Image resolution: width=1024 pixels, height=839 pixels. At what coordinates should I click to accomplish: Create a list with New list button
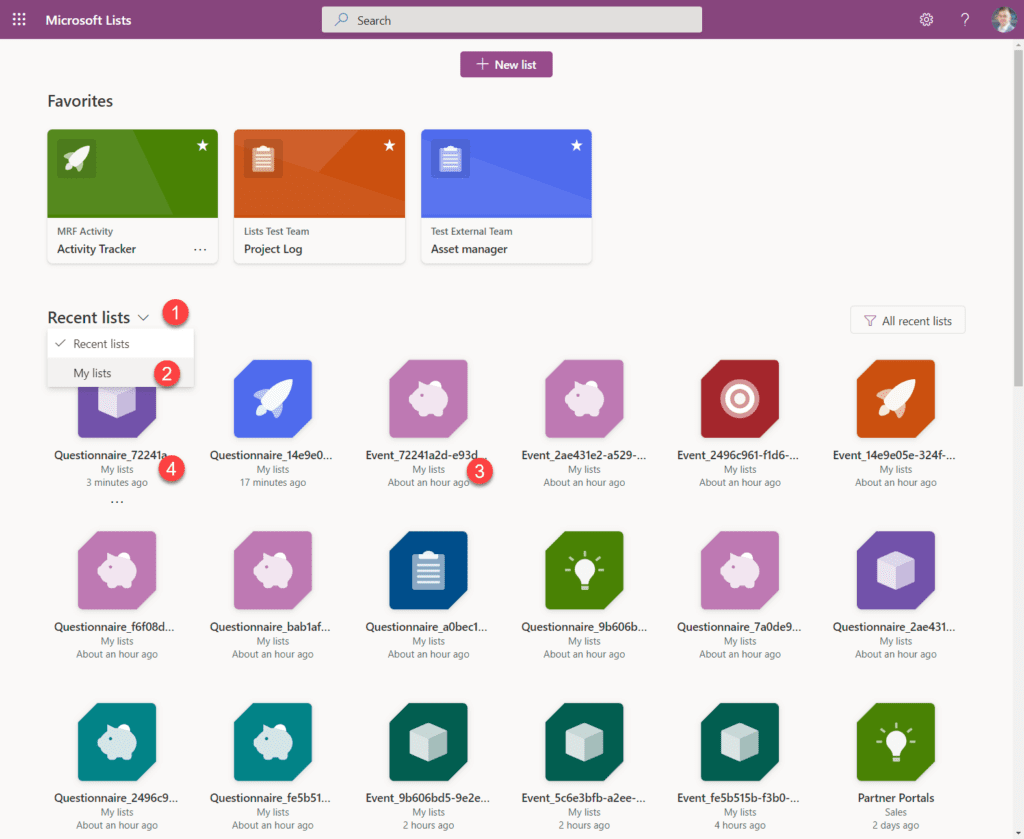[x=506, y=65]
